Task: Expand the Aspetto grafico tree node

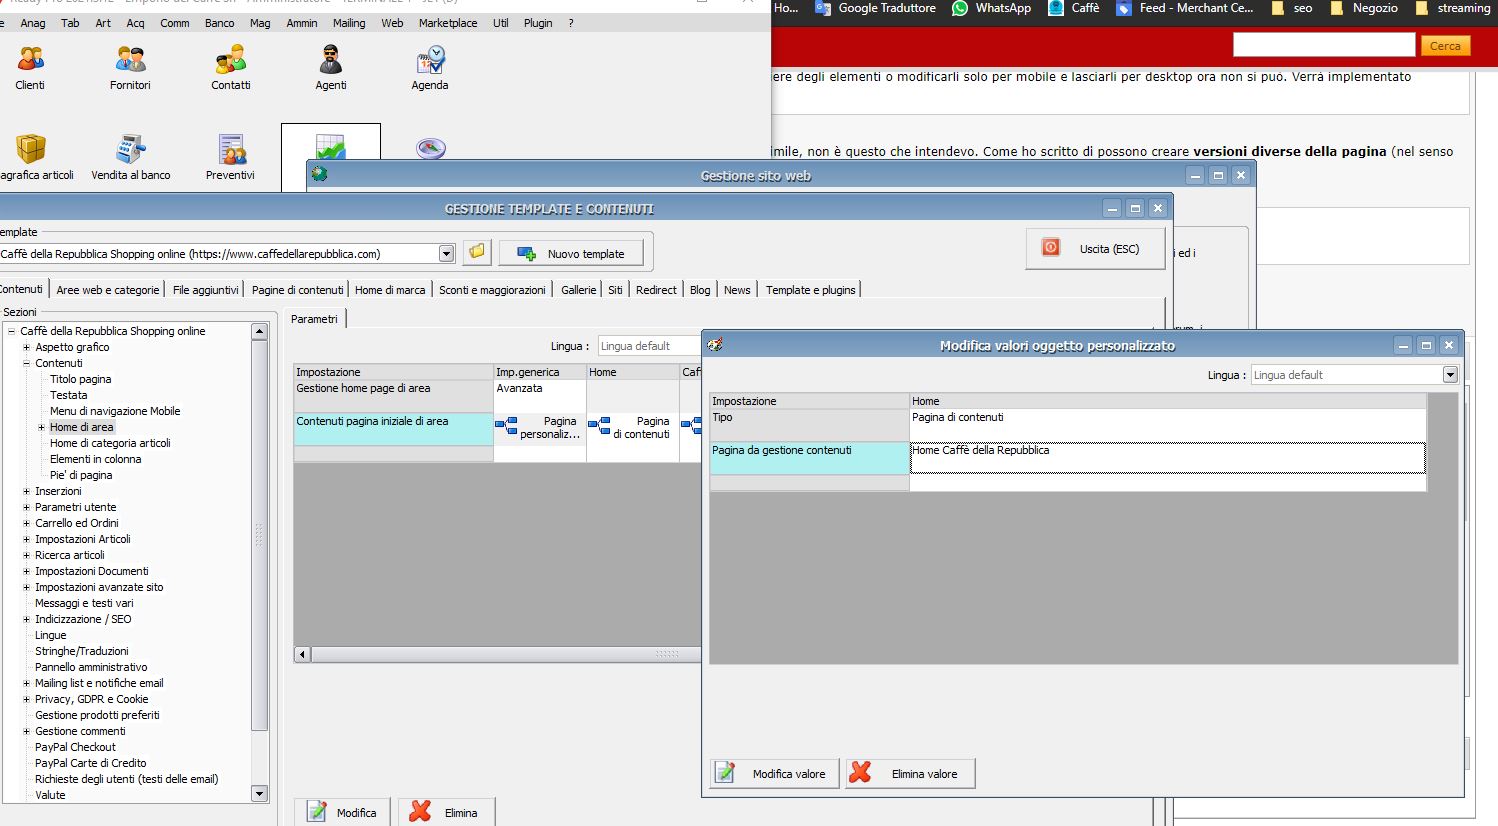Action: pos(27,347)
